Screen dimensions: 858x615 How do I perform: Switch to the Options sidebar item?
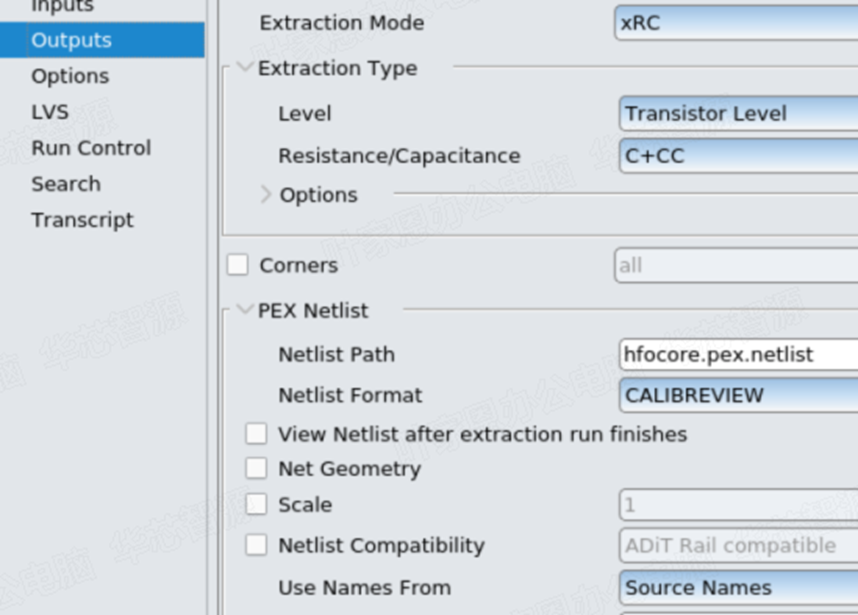70,76
